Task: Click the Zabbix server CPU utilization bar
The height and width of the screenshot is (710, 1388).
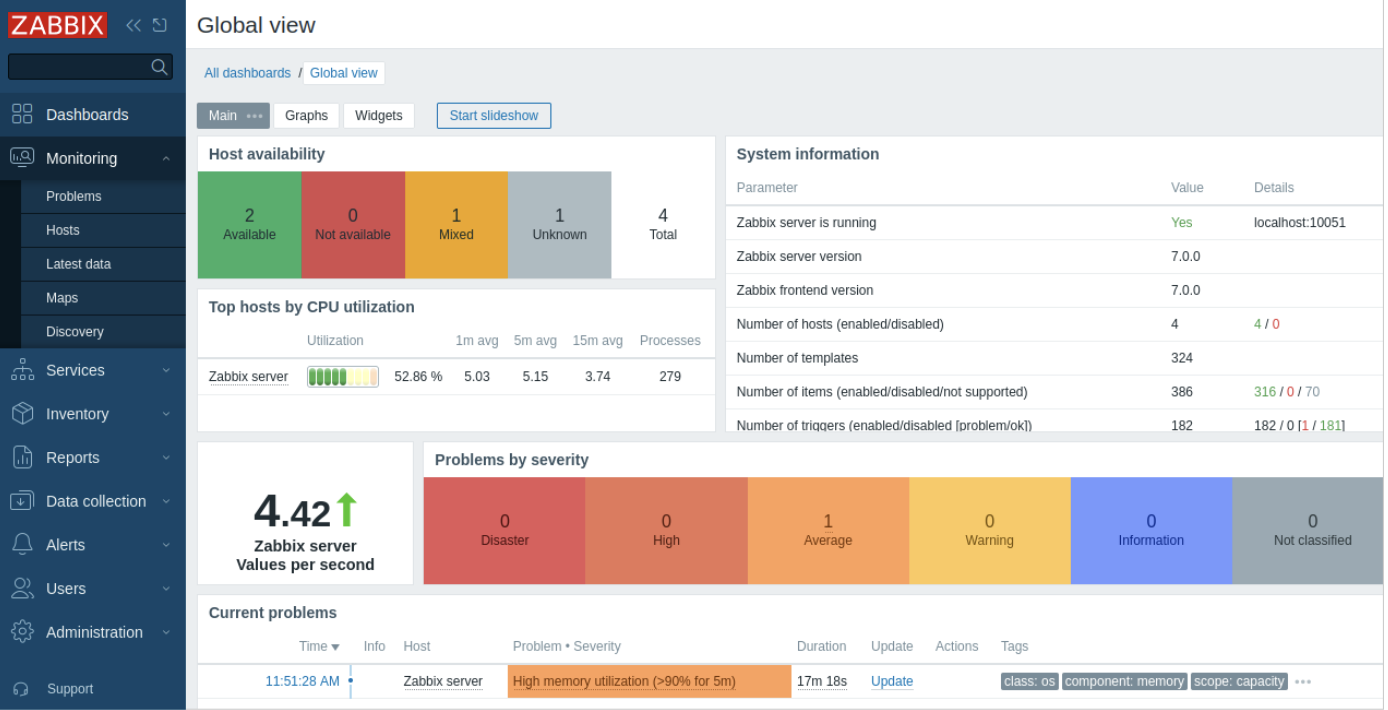Action: (343, 376)
